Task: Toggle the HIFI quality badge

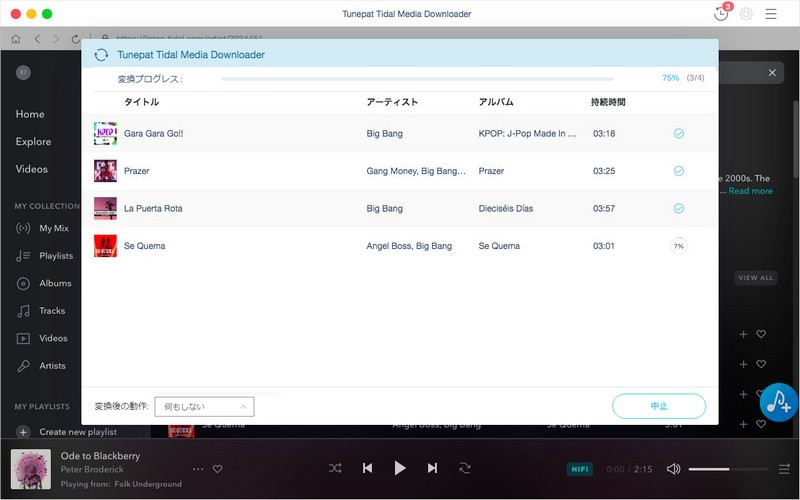Action: [580, 469]
